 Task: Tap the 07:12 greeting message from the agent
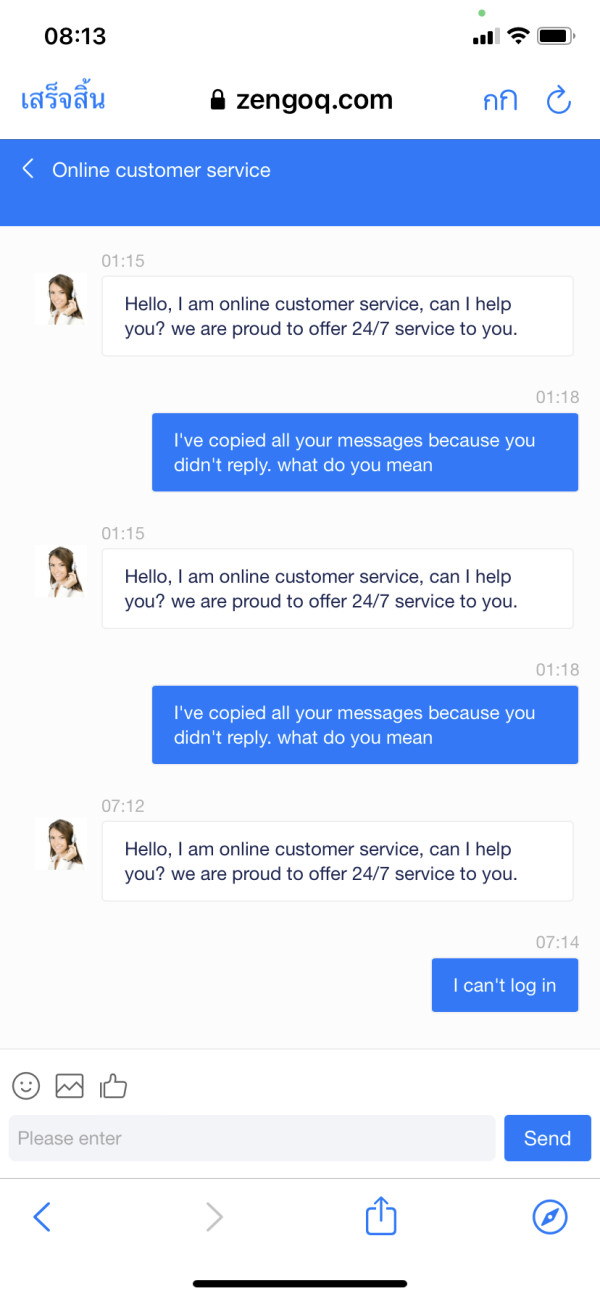[337, 861]
